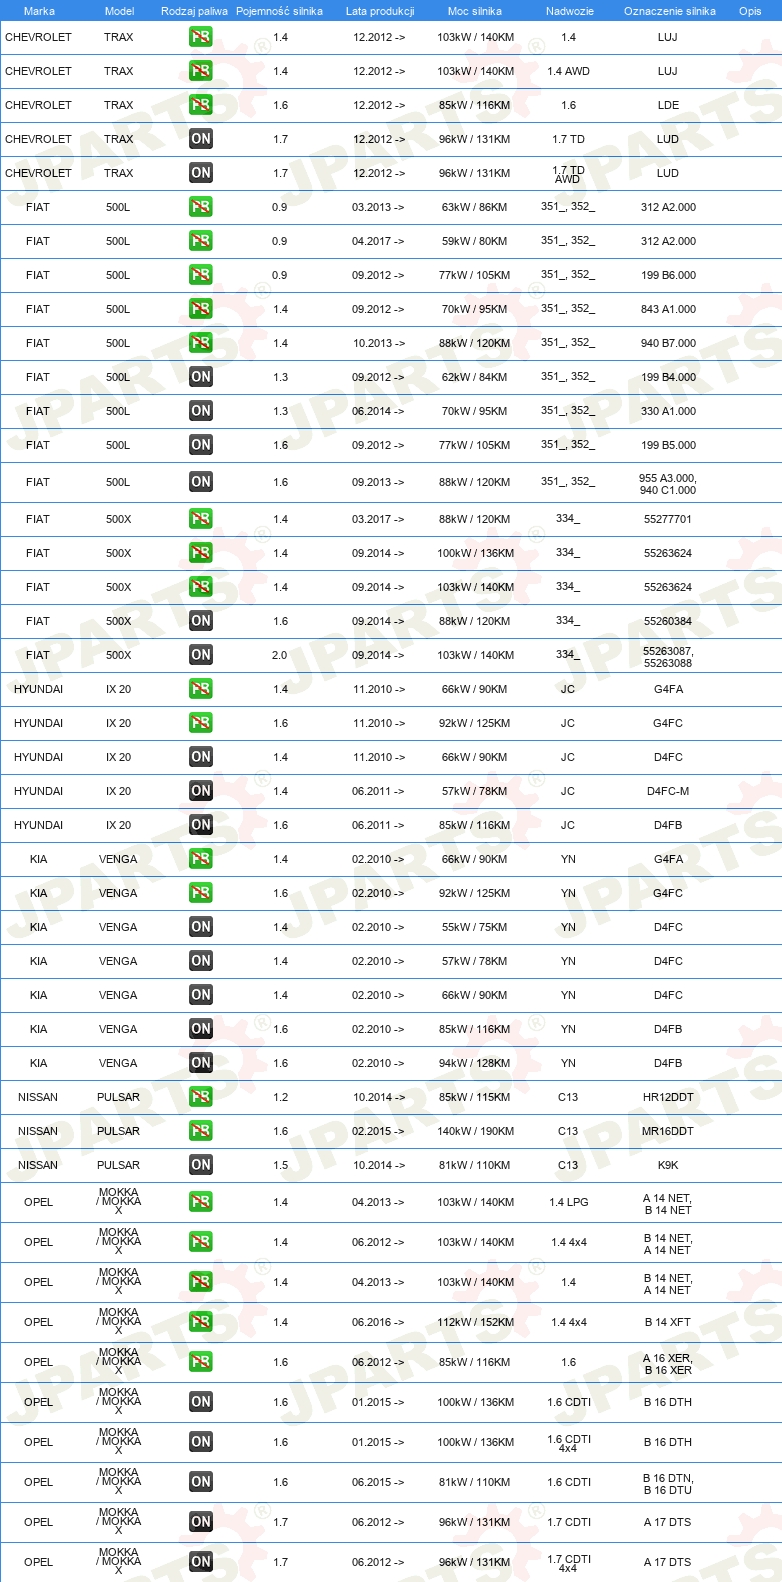Click petrol fuel icon for Chevrolet Trax 1.4 AWD
This screenshot has width=782, height=1582.
tap(201, 71)
